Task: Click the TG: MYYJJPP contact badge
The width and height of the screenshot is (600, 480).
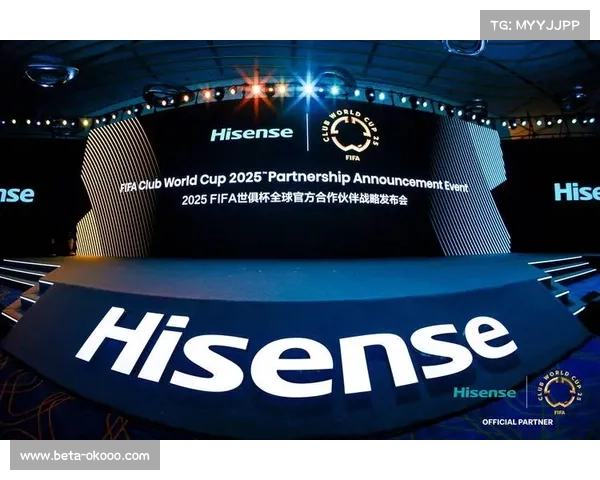Action: [535, 25]
